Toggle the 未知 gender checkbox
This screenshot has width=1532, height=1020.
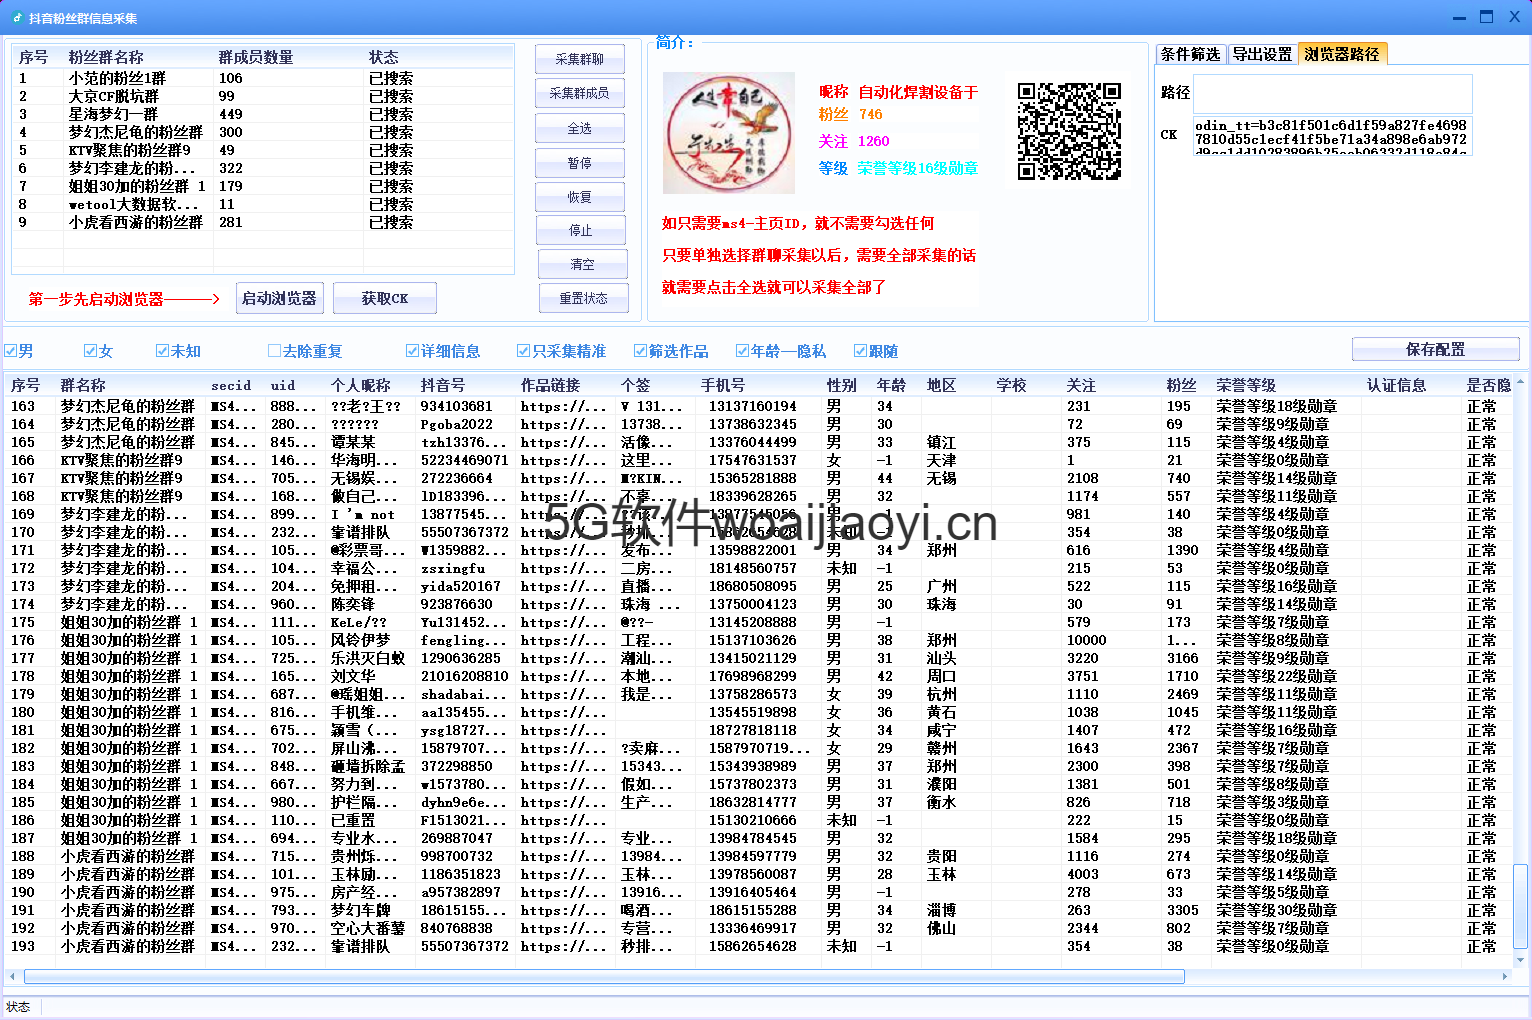pyautogui.click(x=178, y=351)
